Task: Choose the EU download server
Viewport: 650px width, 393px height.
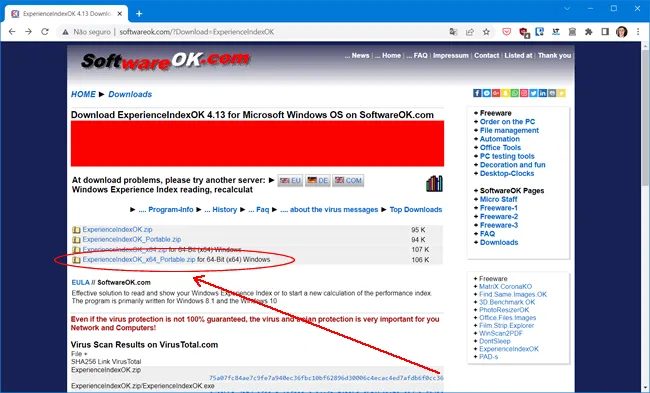Action: click(290, 181)
